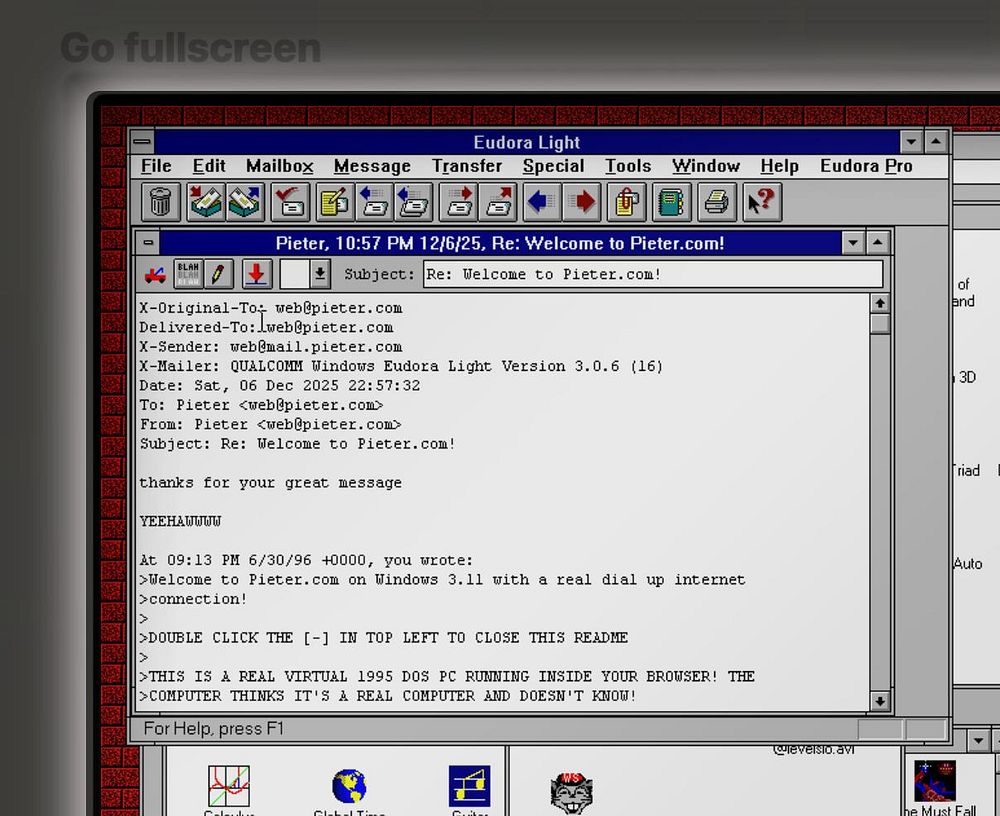Toggle the BLAH BLAH BLAH headers button
This screenshot has height=816, width=1000.
[x=188, y=274]
